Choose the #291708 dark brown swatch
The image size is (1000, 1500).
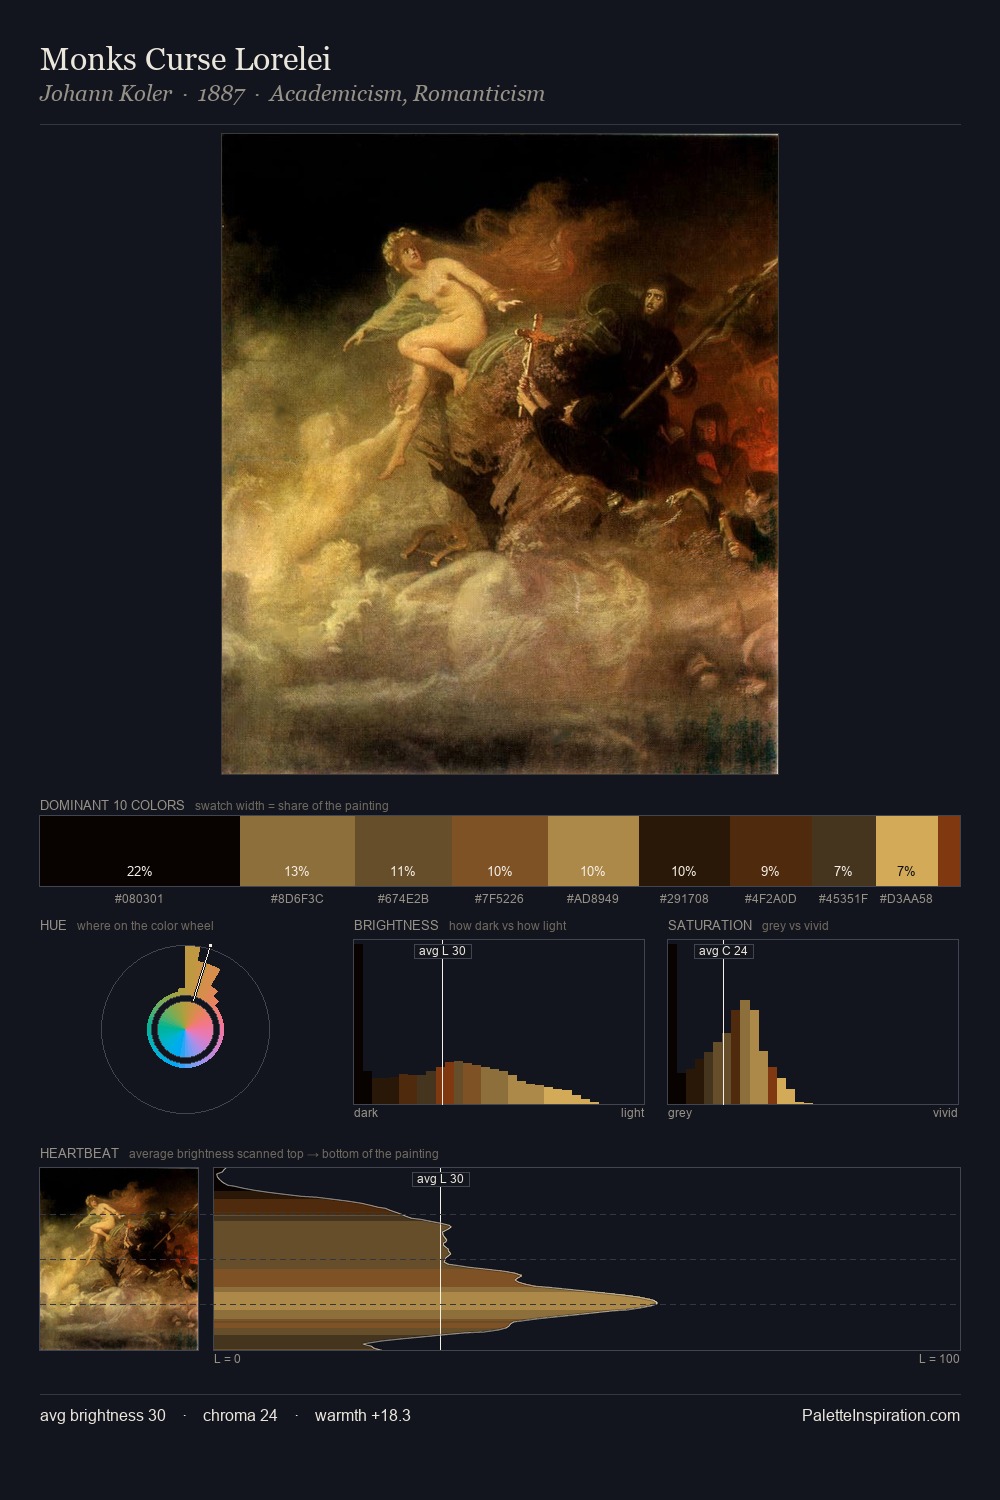click(x=684, y=851)
